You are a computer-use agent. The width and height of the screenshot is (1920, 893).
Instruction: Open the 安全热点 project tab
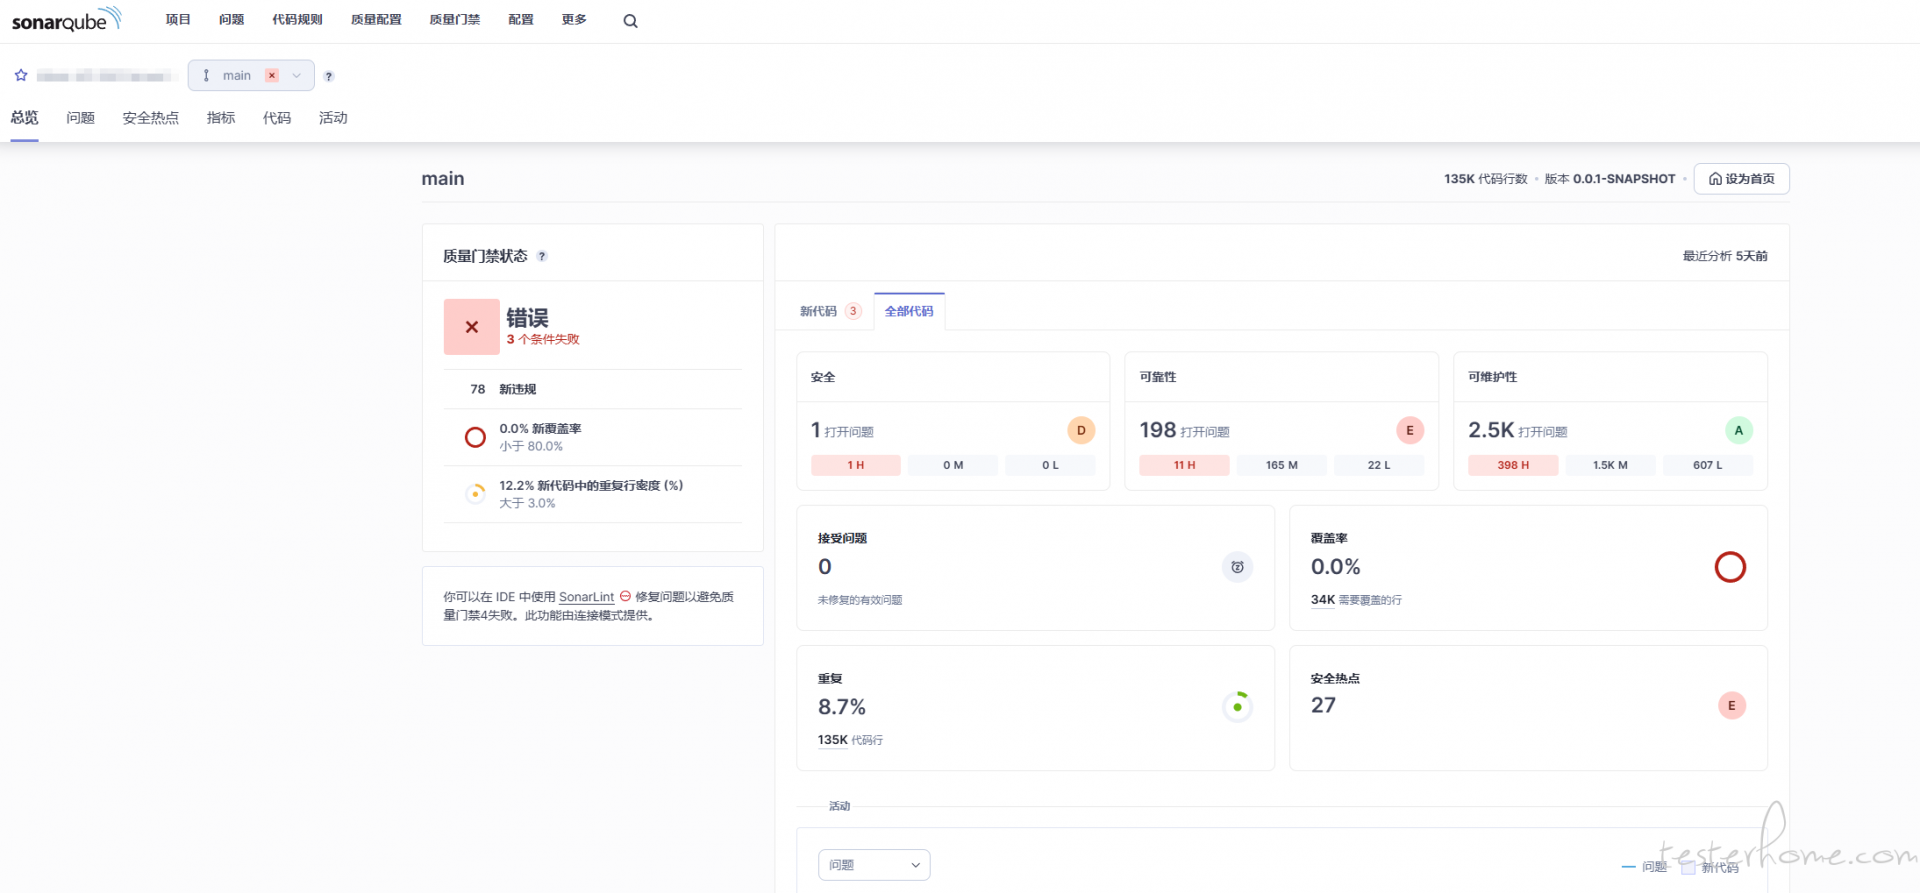150,118
